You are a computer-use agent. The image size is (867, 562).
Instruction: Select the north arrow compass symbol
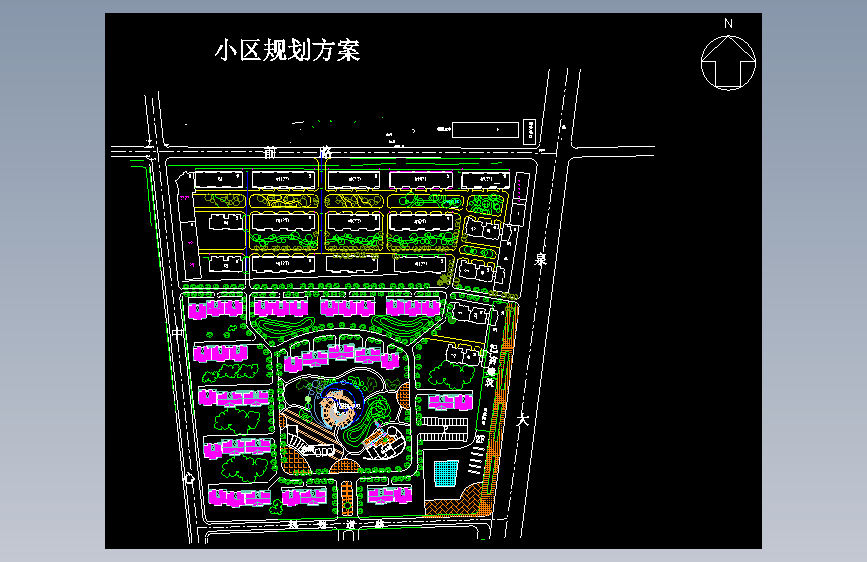(728, 63)
